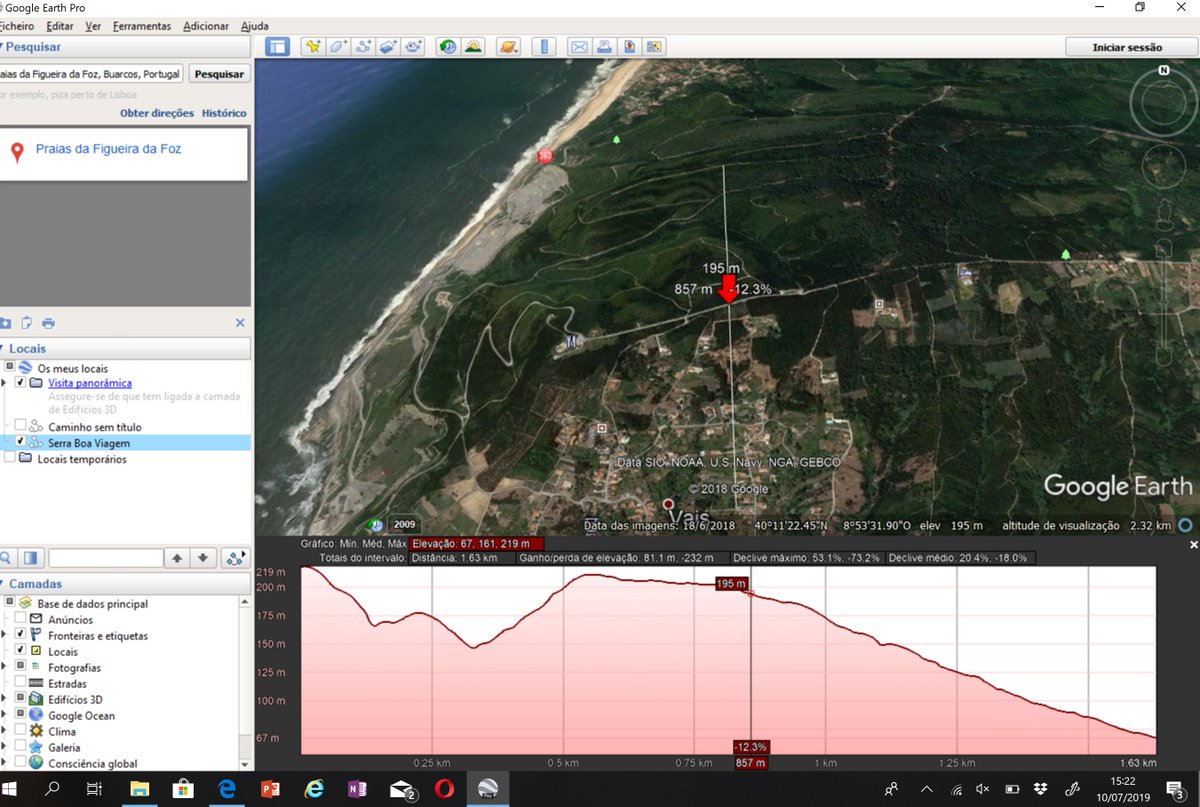The width and height of the screenshot is (1200, 807).
Task: Click the Email envelope toolbar icon
Action: click(579, 46)
